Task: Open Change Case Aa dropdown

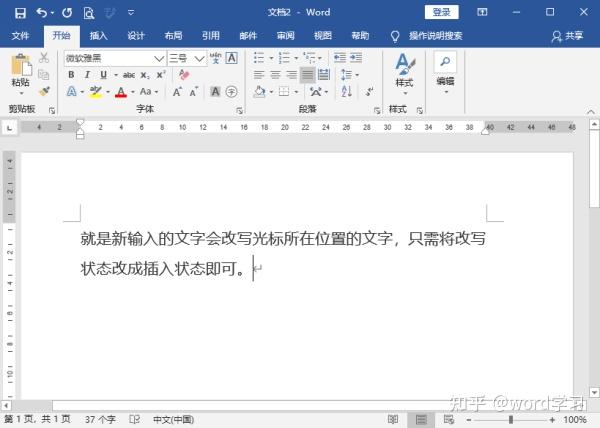Action: [x=148, y=92]
